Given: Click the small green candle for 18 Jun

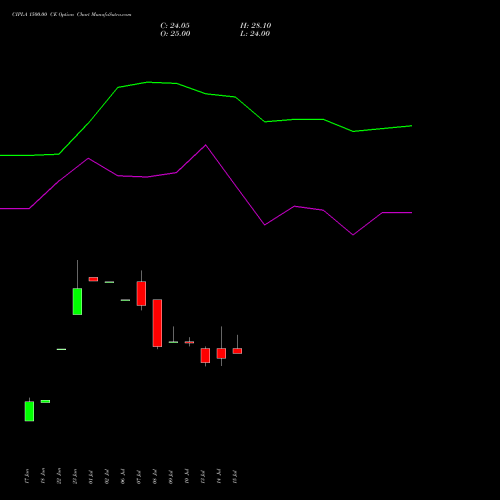Looking at the screenshot, I should coord(45,401).
